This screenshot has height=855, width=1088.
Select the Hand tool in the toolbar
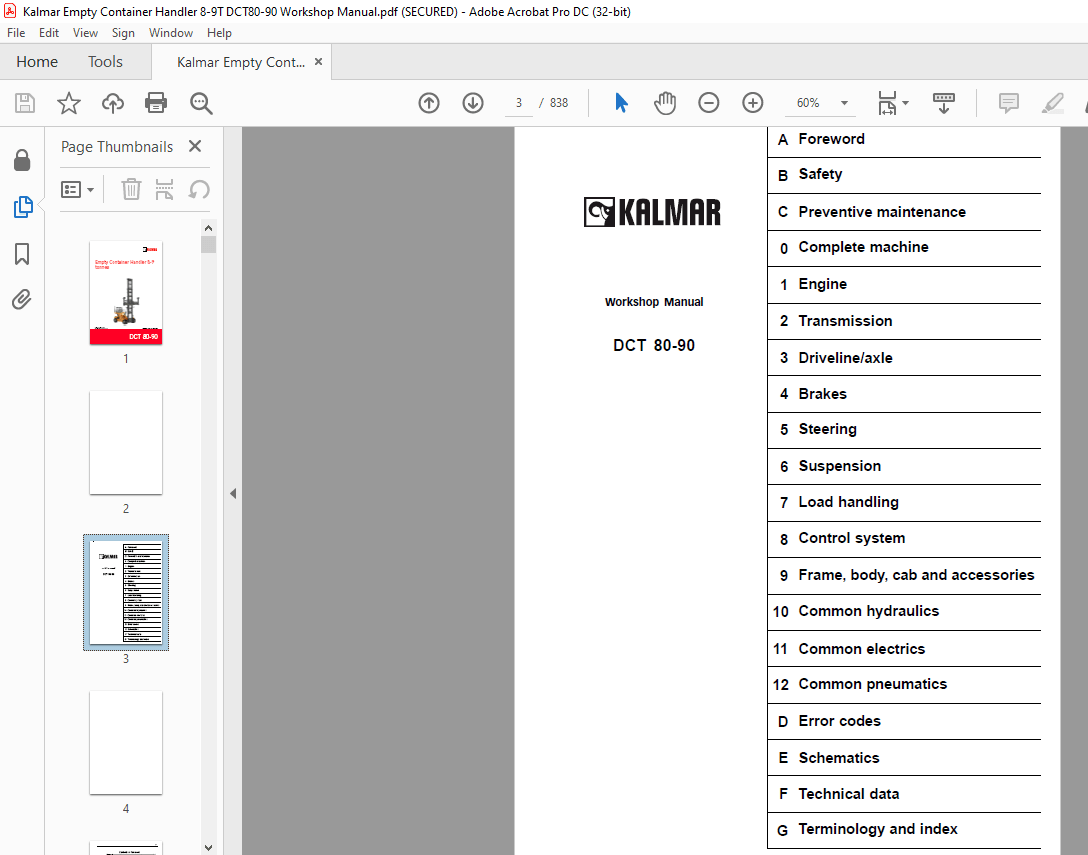[x=664, y=103]
